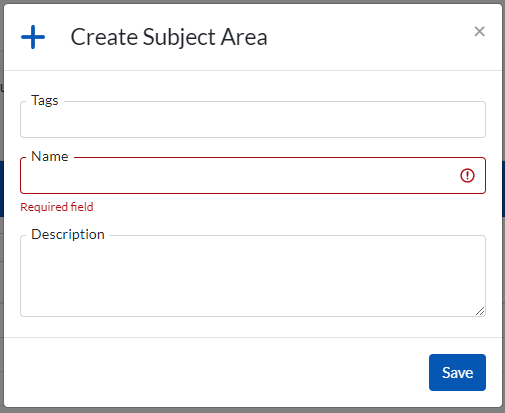The image size is (505, 413).
Task: Click the Name field label
Action: tap(50, 156)
